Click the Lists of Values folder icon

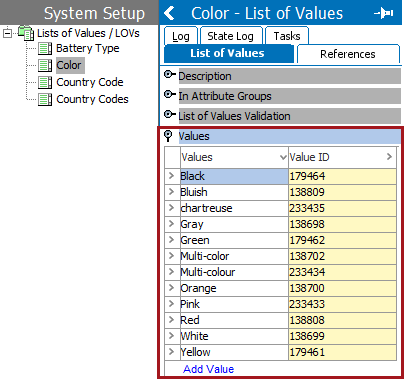tap(26, 33)
